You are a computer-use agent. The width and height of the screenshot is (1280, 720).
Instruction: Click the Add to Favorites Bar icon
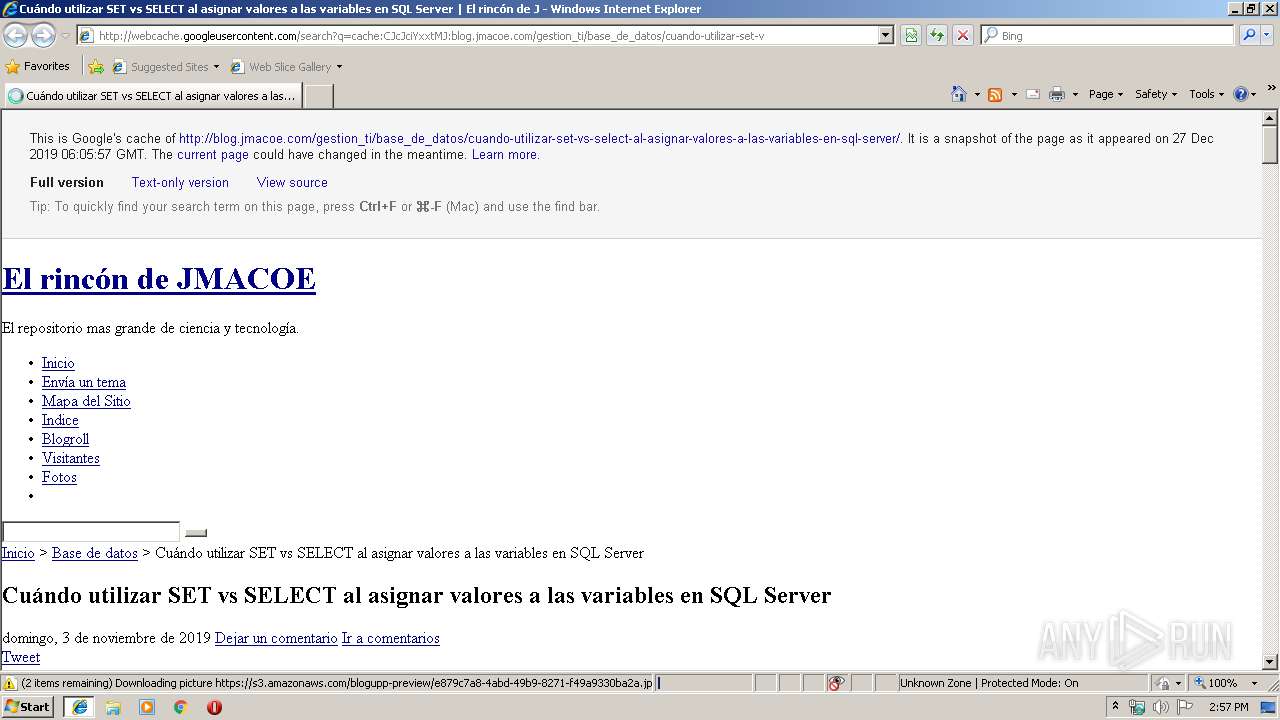pos(96,67)
